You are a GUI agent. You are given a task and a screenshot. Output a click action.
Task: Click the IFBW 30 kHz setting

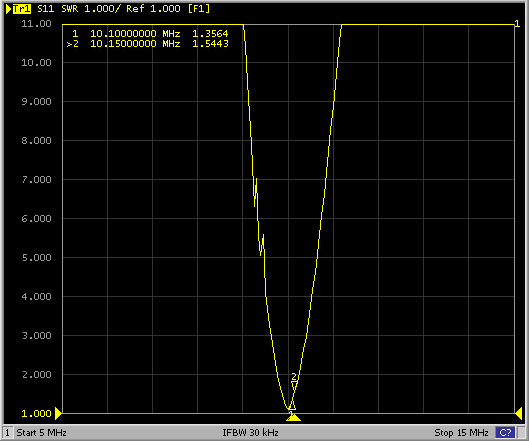click(x=250, y=433)
